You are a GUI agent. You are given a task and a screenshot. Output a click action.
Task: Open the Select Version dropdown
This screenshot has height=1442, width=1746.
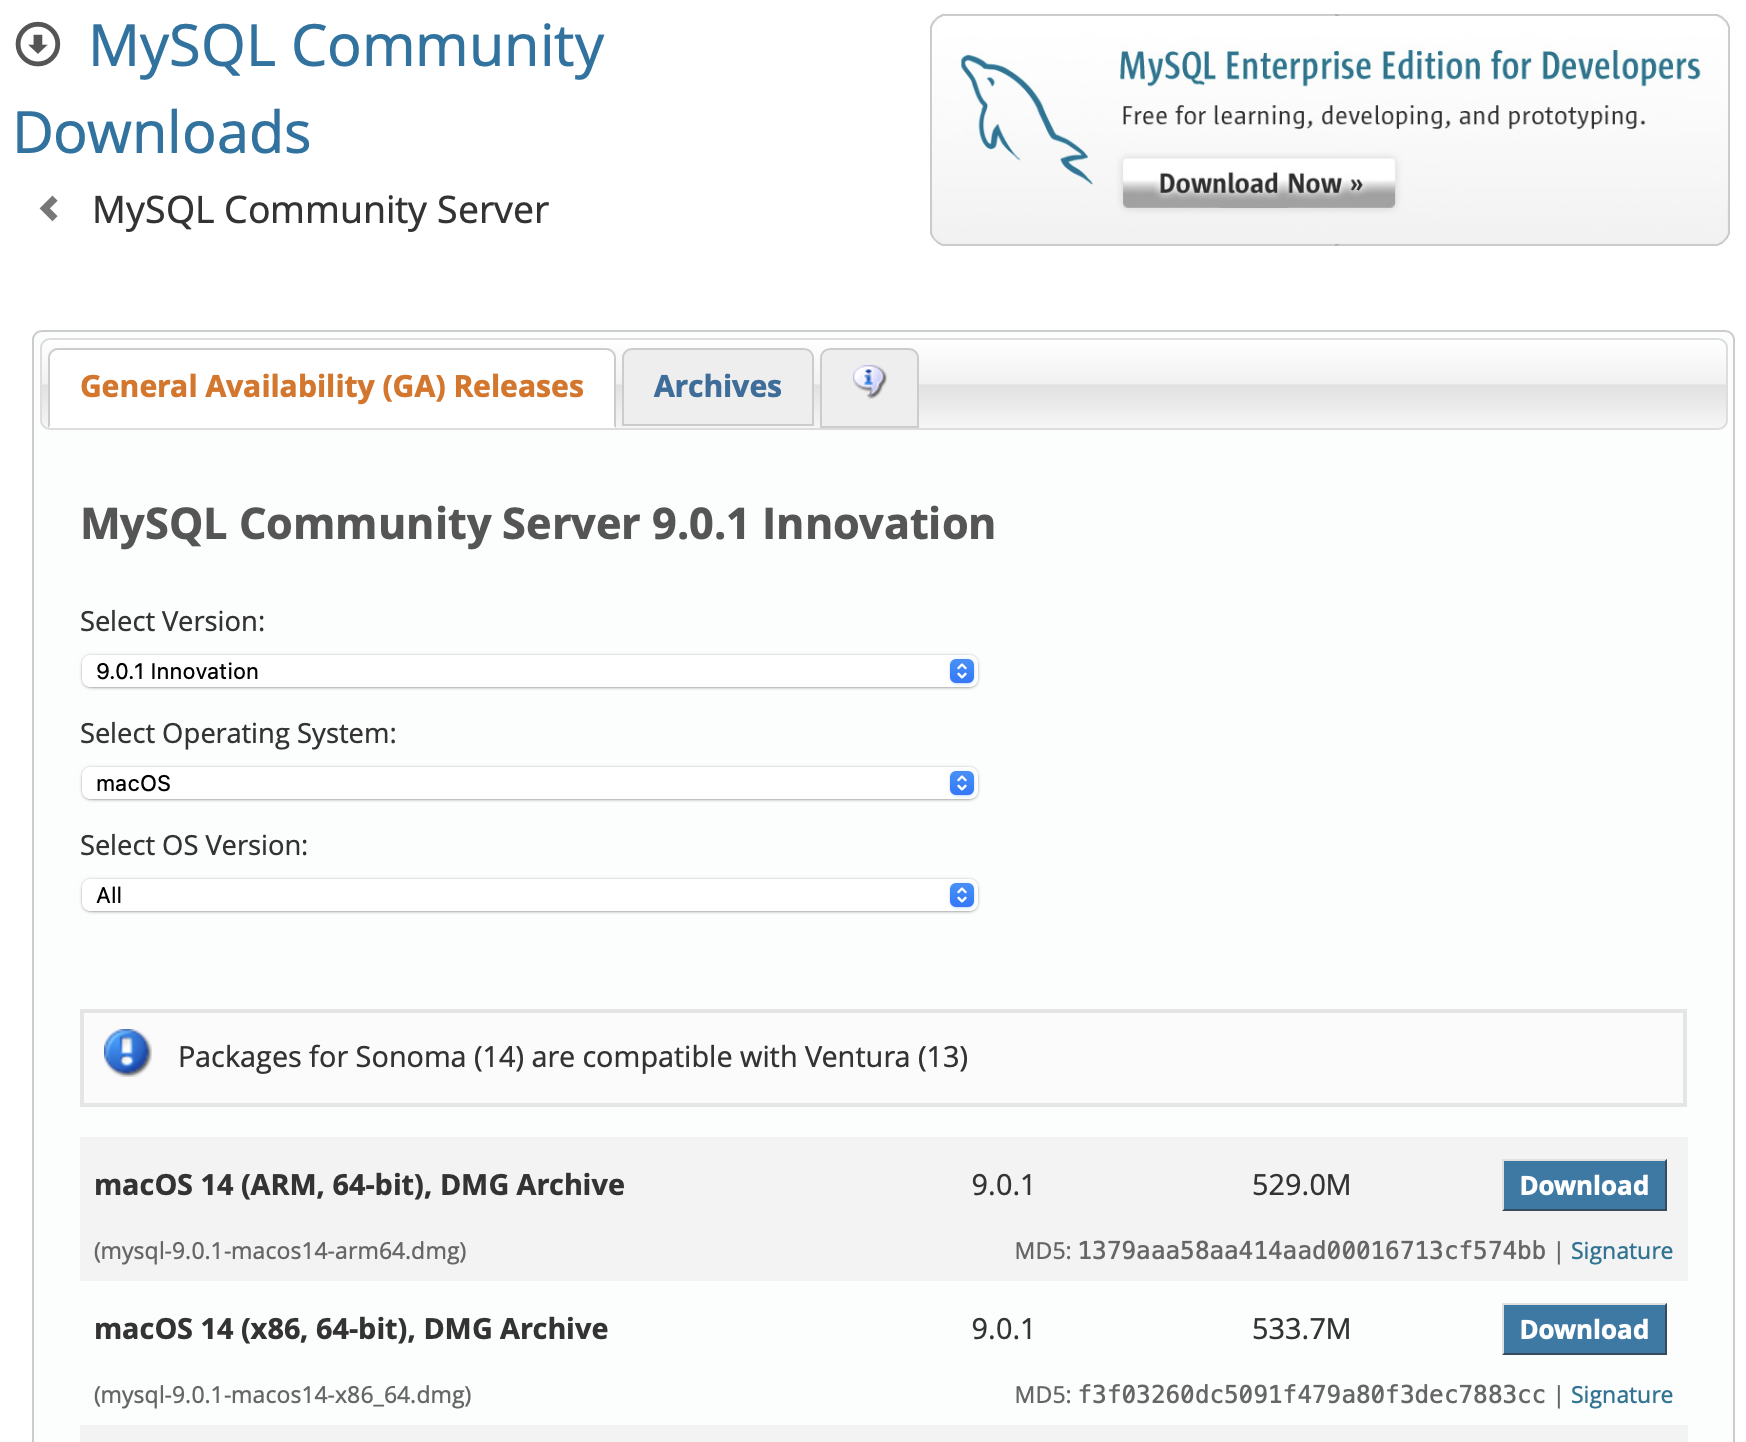point(529,671)
